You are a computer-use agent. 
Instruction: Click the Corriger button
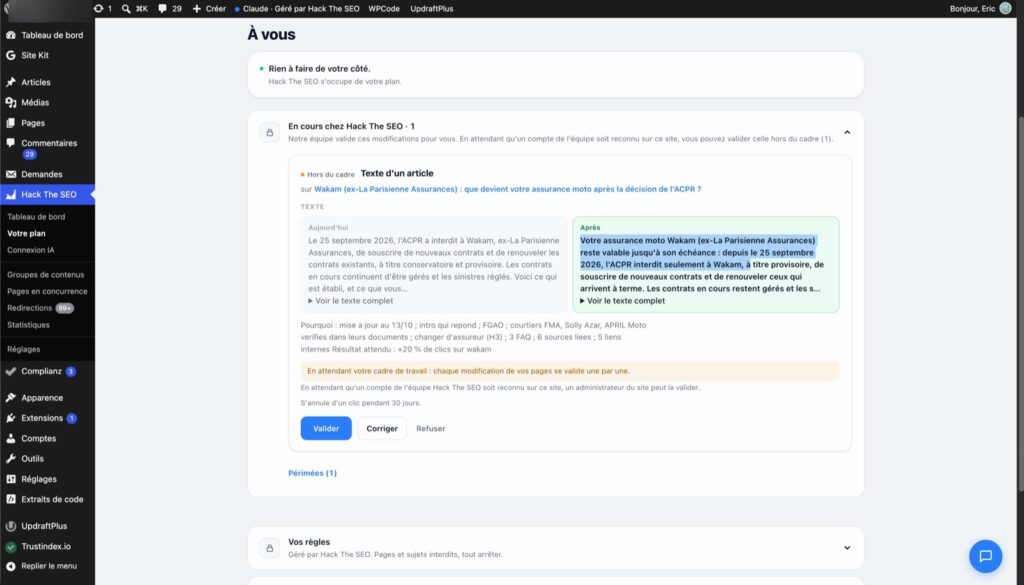(382, 428)
